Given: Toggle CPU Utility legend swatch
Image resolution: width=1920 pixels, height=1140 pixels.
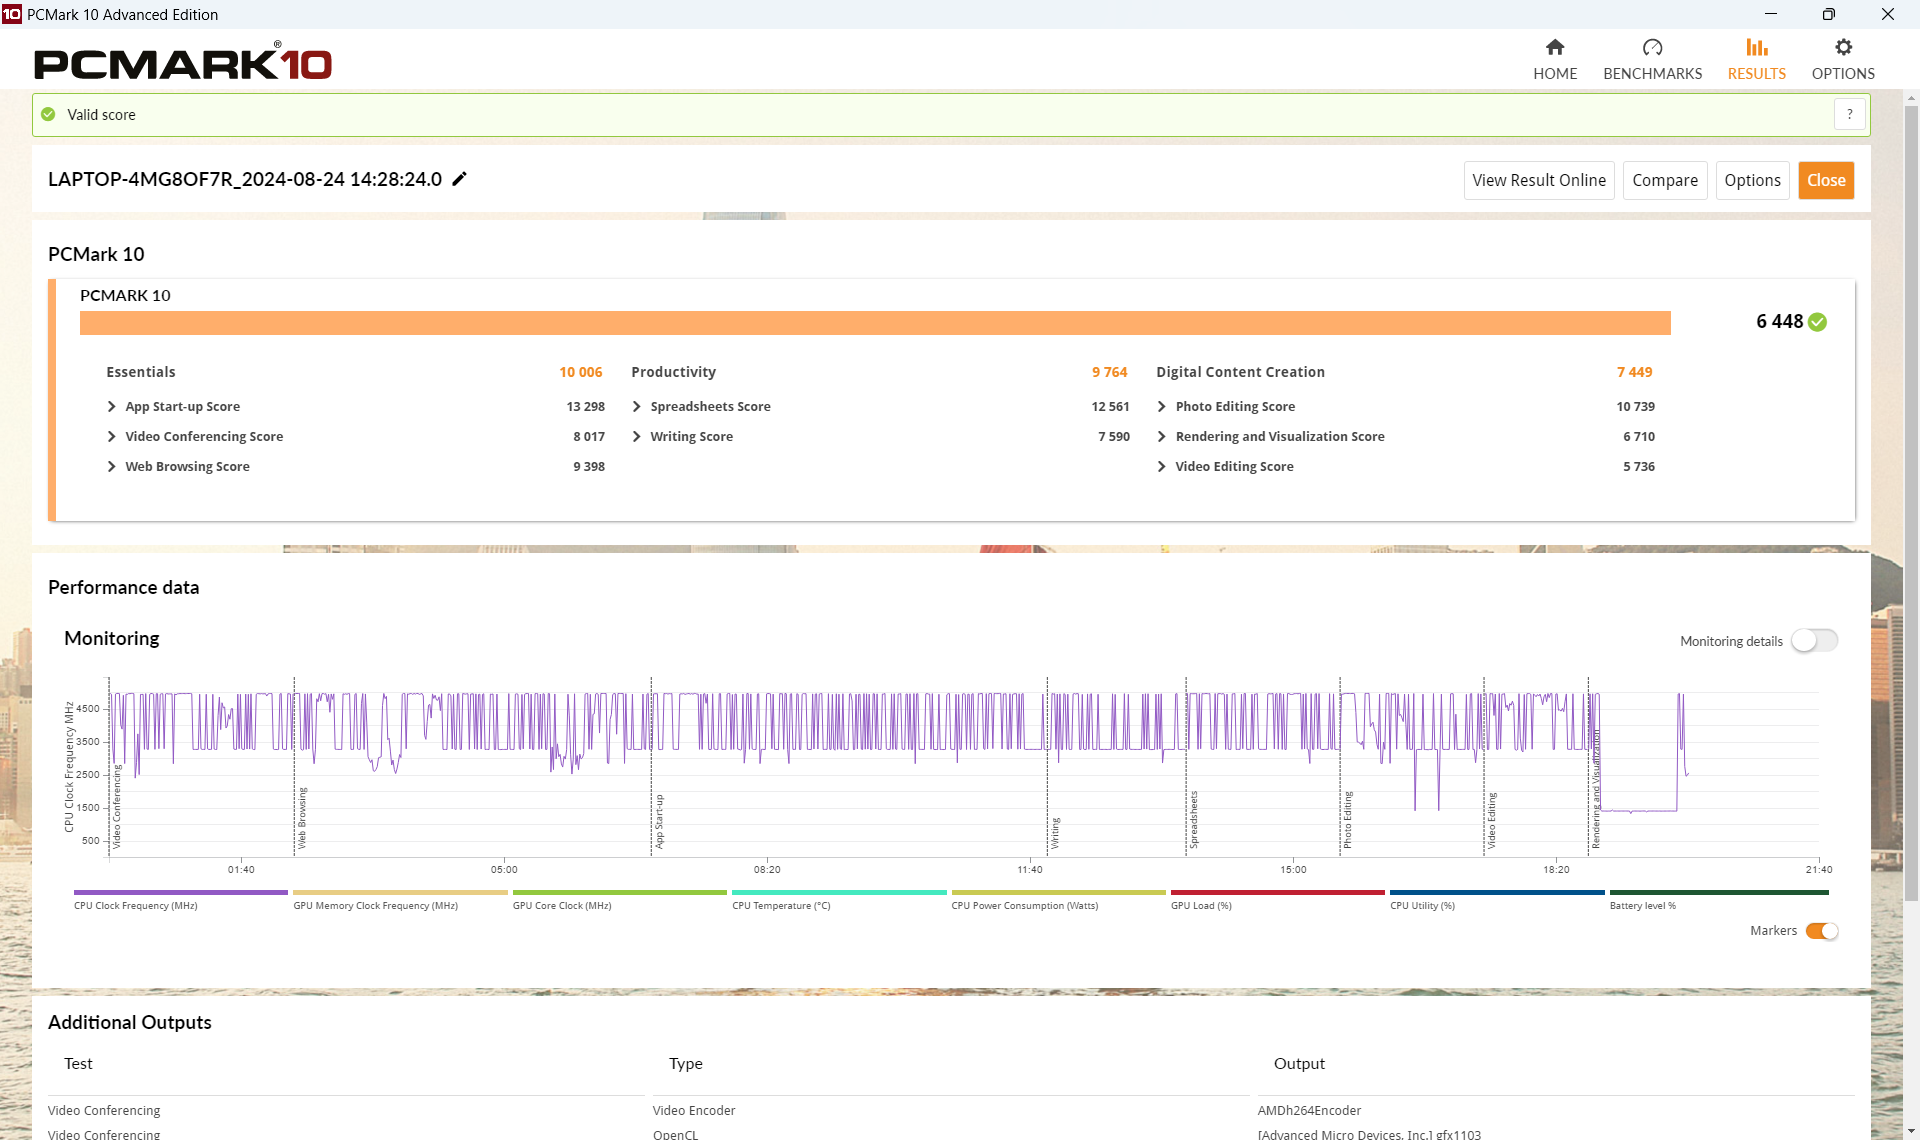Looking at the screenshot, I should tap(1497, 892).
